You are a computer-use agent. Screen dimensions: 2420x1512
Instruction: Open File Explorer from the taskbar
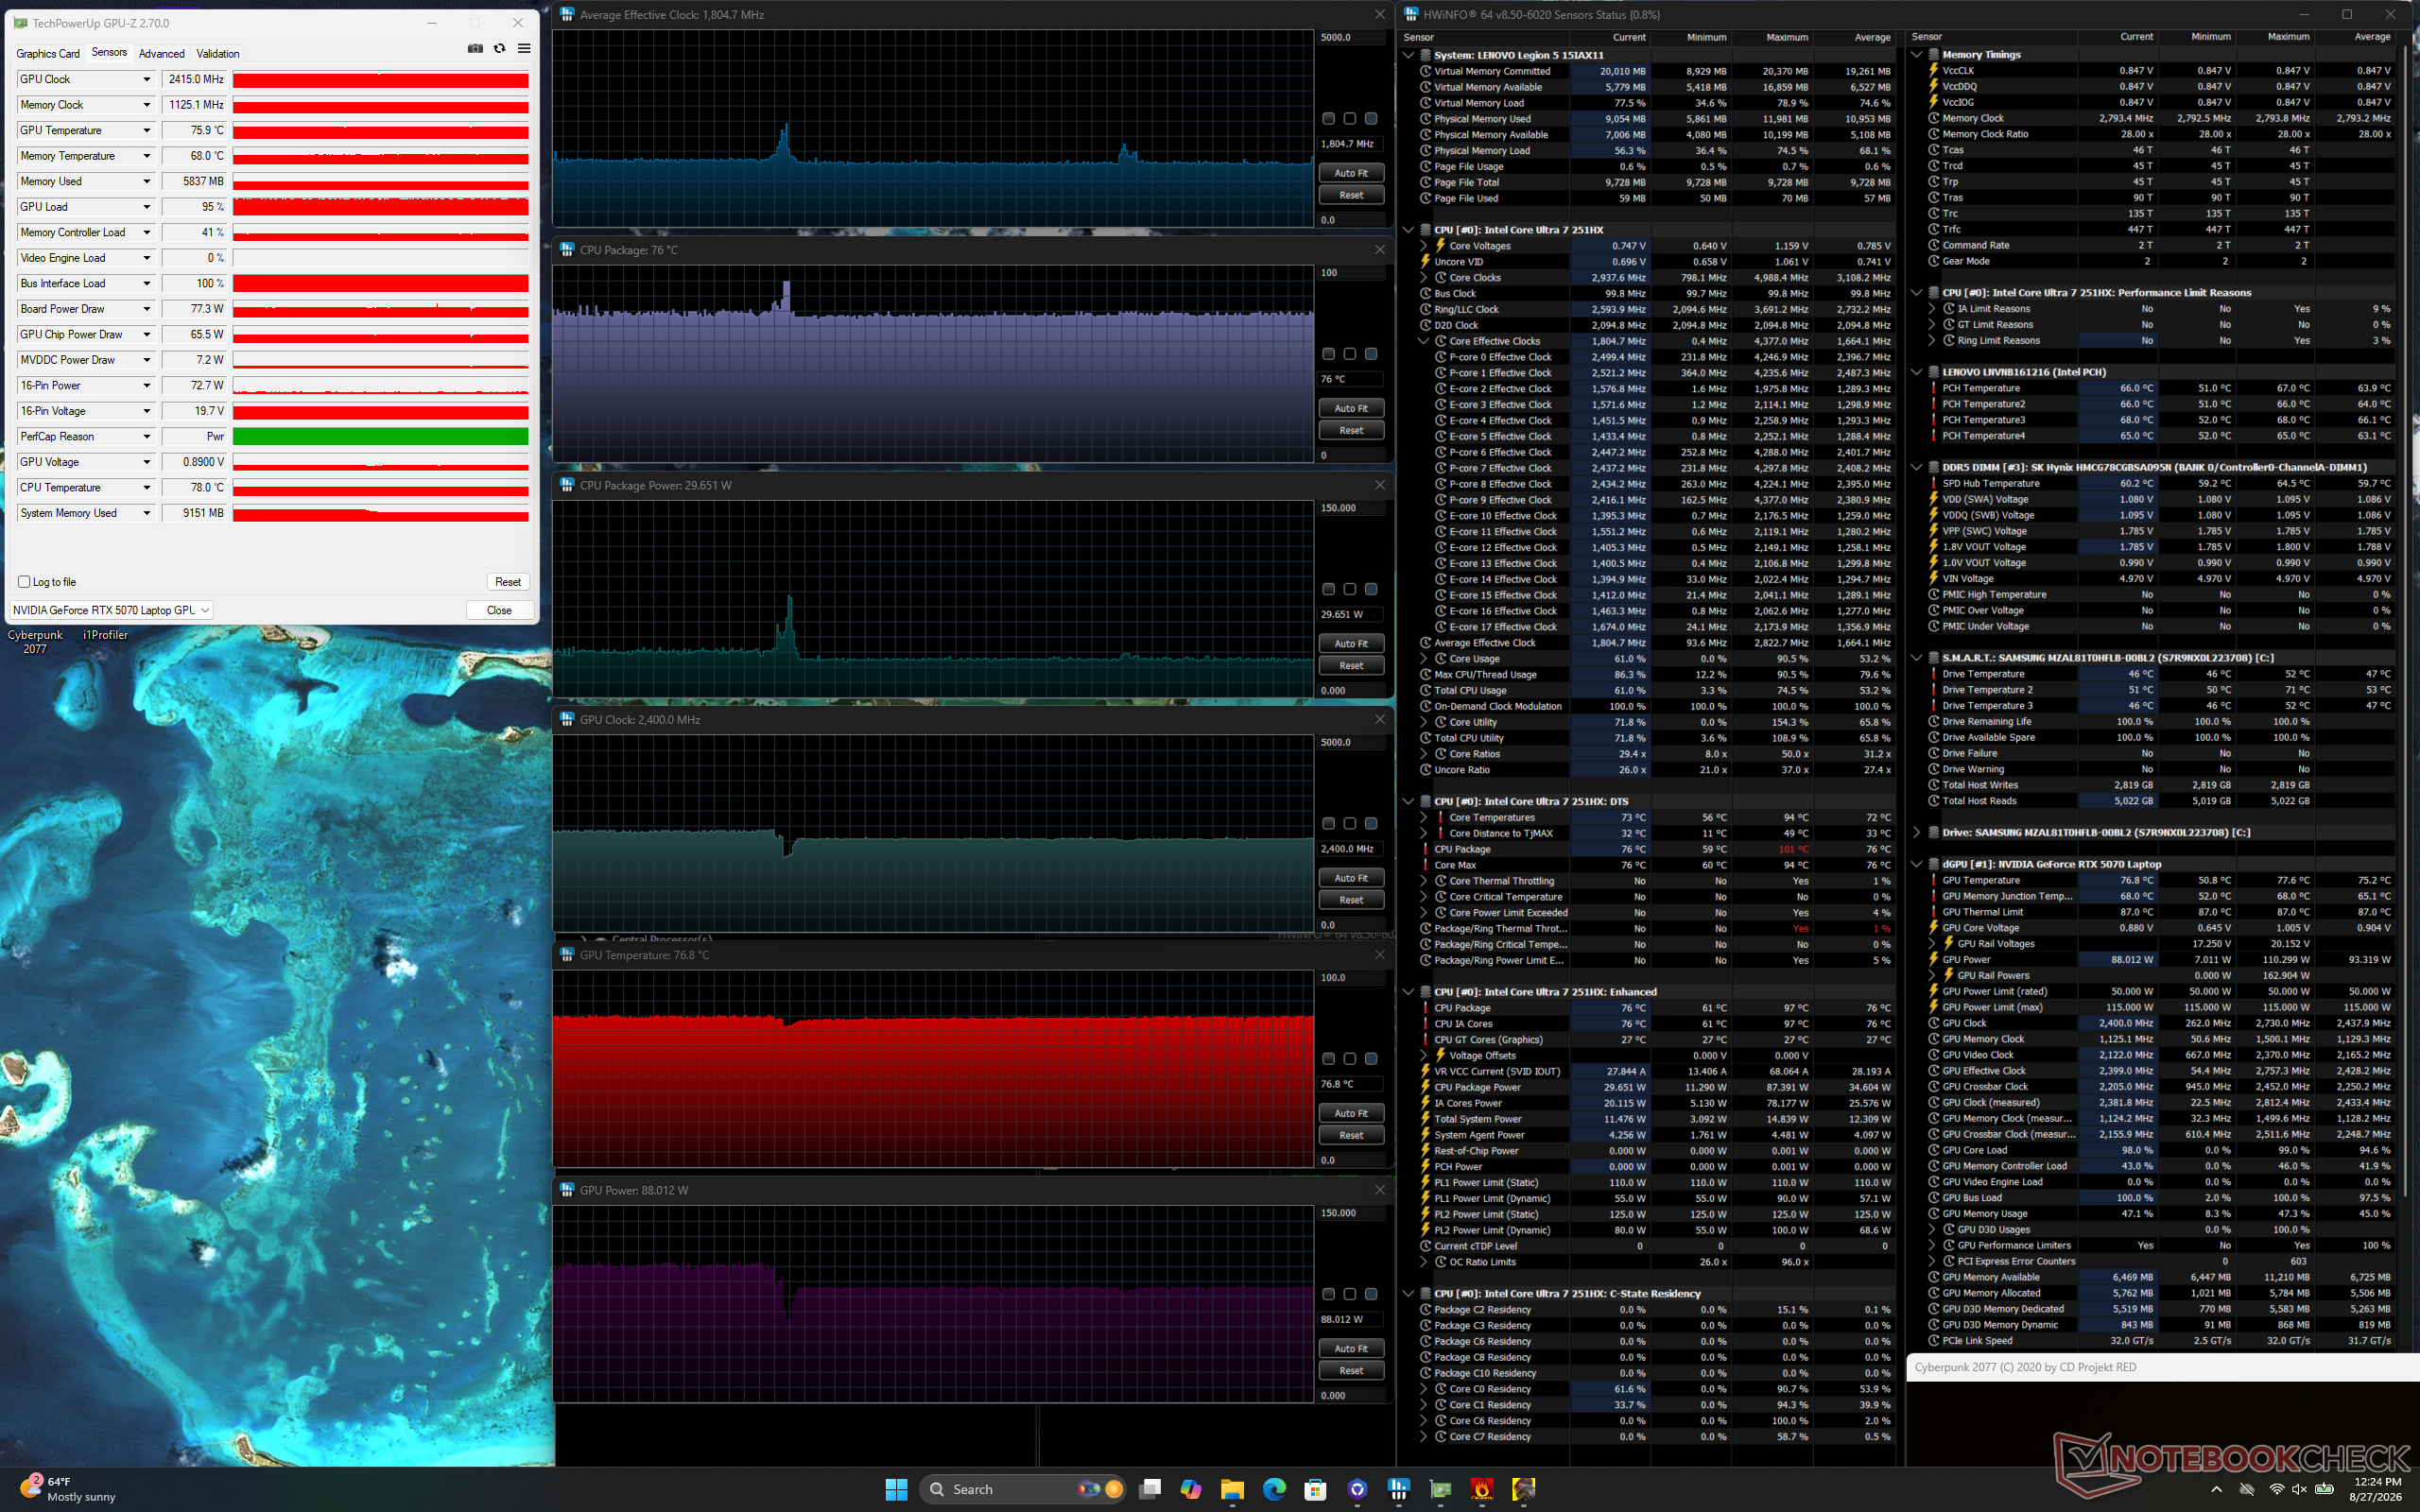coord(1232,1489)
